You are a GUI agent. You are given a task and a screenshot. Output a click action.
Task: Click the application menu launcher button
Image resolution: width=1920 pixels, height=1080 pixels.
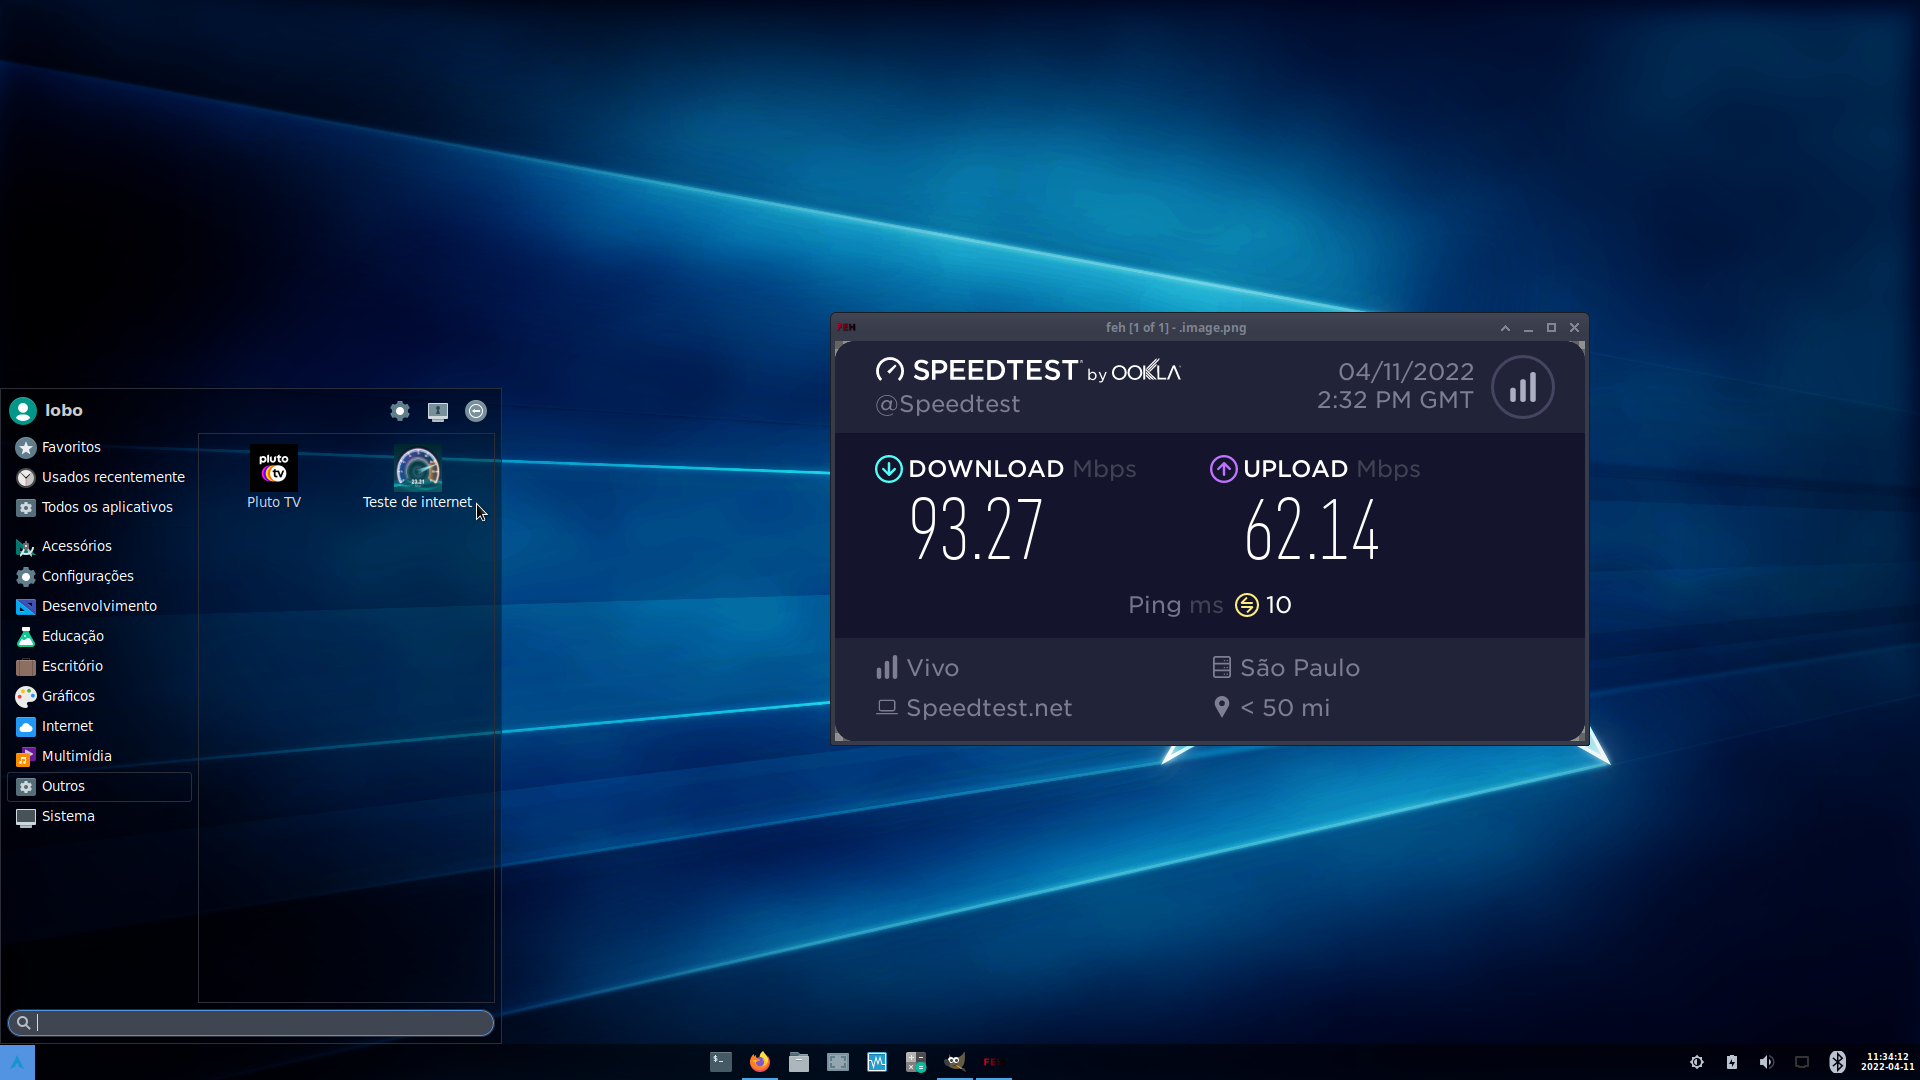(x=17, y=1062)
